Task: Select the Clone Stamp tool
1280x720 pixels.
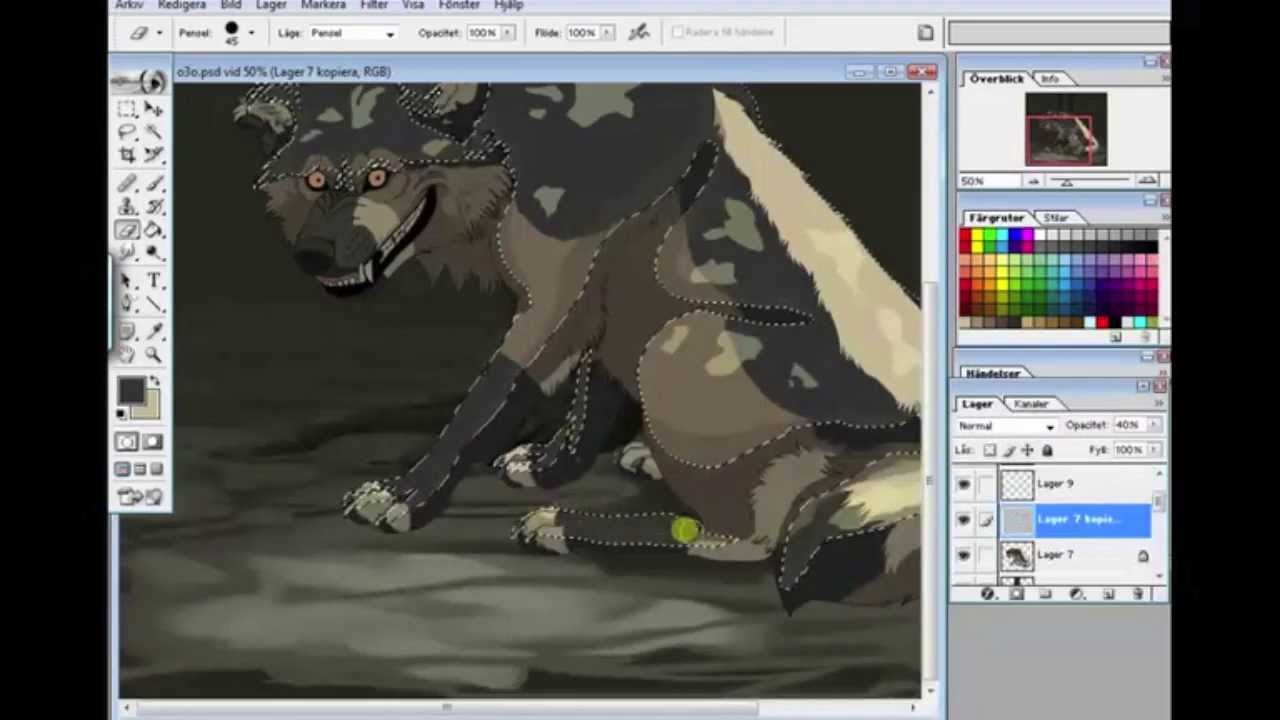Action: click(127, 207)
